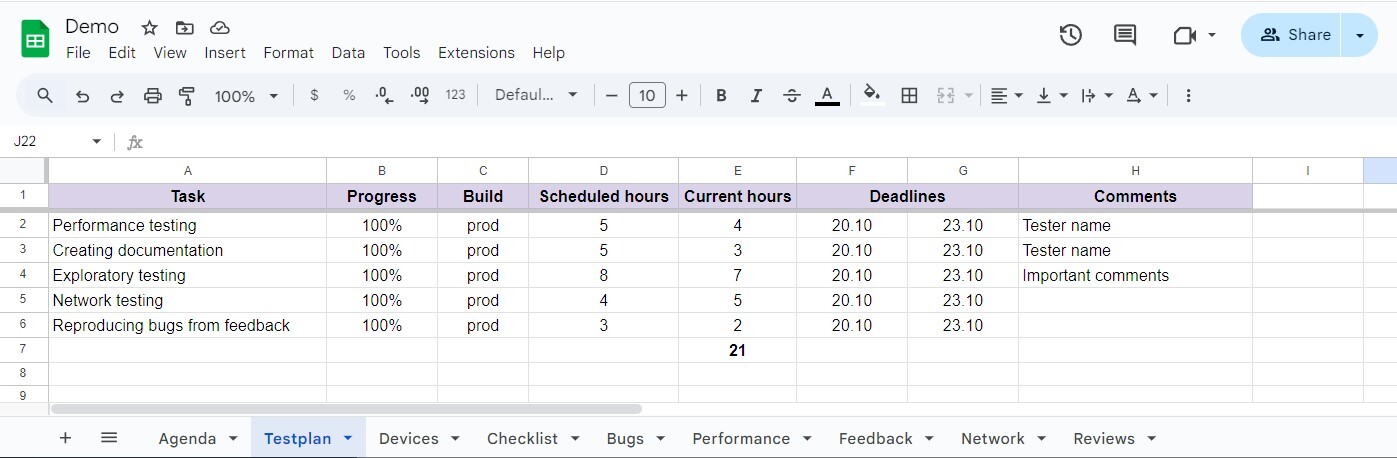
Task: Search the menus with magnifier icon
Action: tap(45, 96)
